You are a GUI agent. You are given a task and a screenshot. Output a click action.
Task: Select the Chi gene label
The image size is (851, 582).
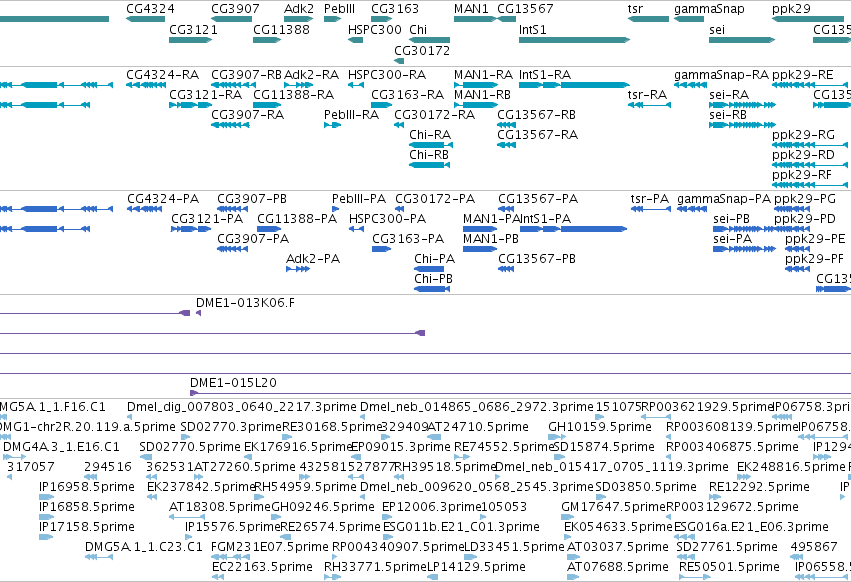click(x=418, y=30)
